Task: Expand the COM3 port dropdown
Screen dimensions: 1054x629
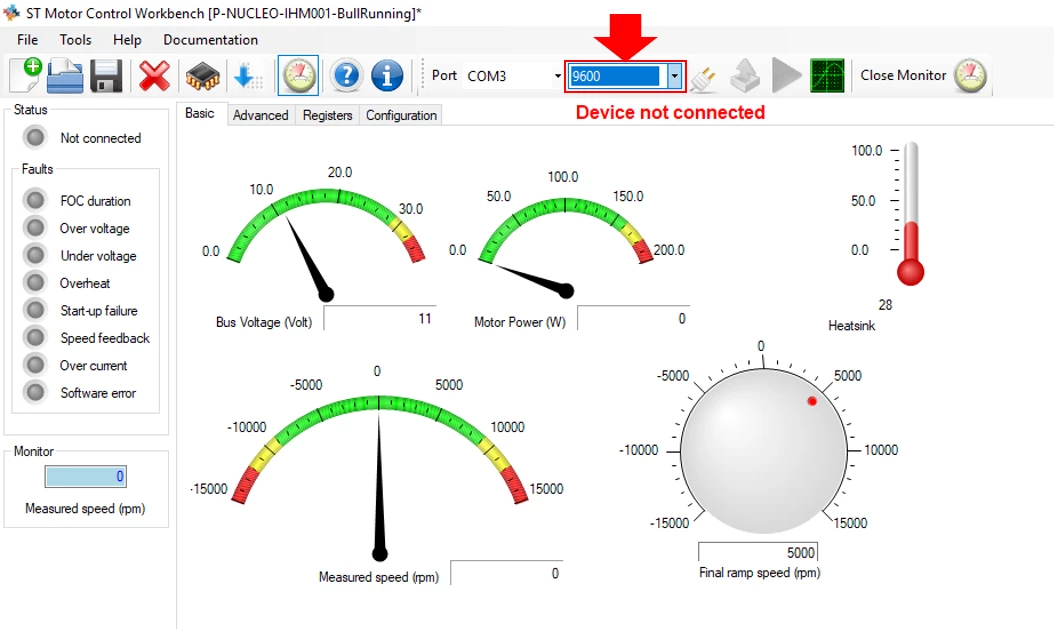Action: click(x=557, y=76)
